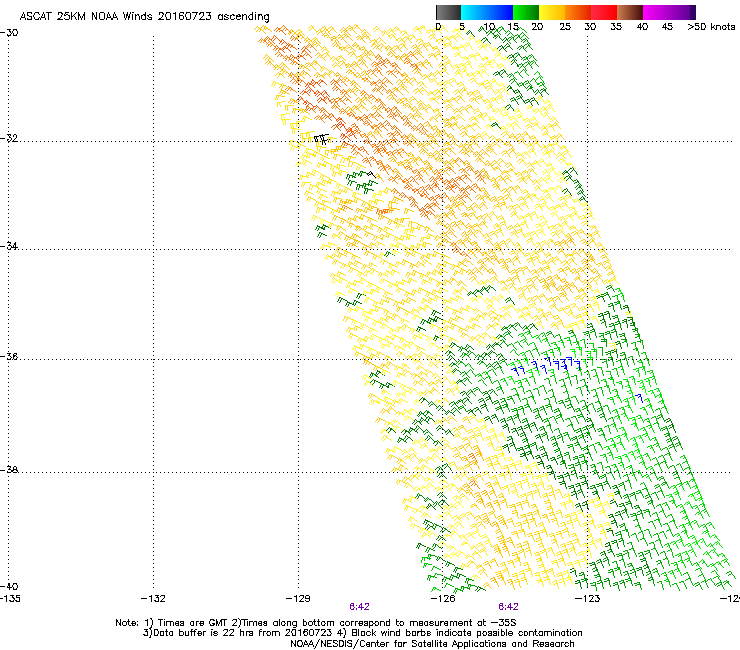Click the ASCAT 25KM NOAA Winds title
Screen dimensions: 740x650
point(144,17)
